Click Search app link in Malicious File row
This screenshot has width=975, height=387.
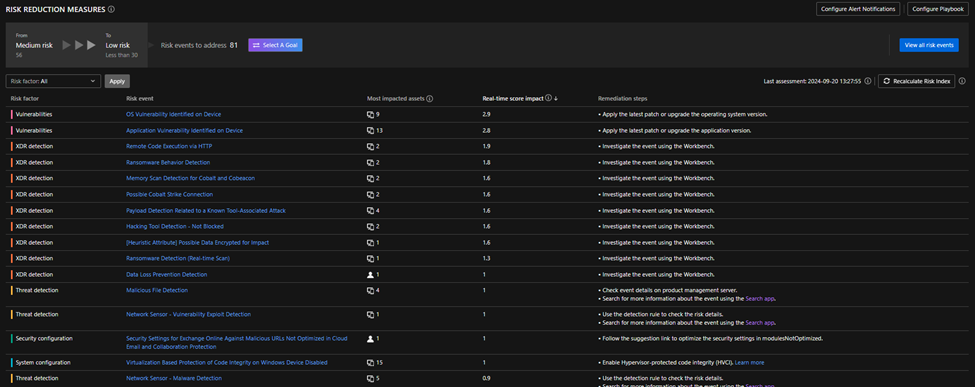coord(760,299)
